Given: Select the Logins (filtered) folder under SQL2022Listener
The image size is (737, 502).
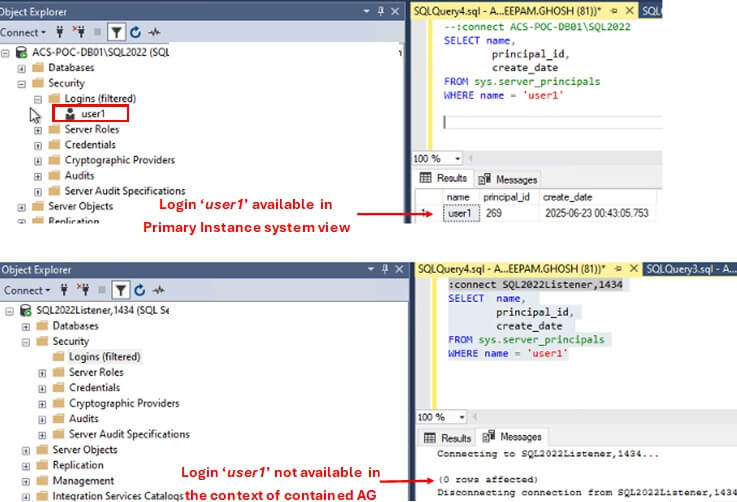Looking at the screenshot, I should (x=104, y=356).
